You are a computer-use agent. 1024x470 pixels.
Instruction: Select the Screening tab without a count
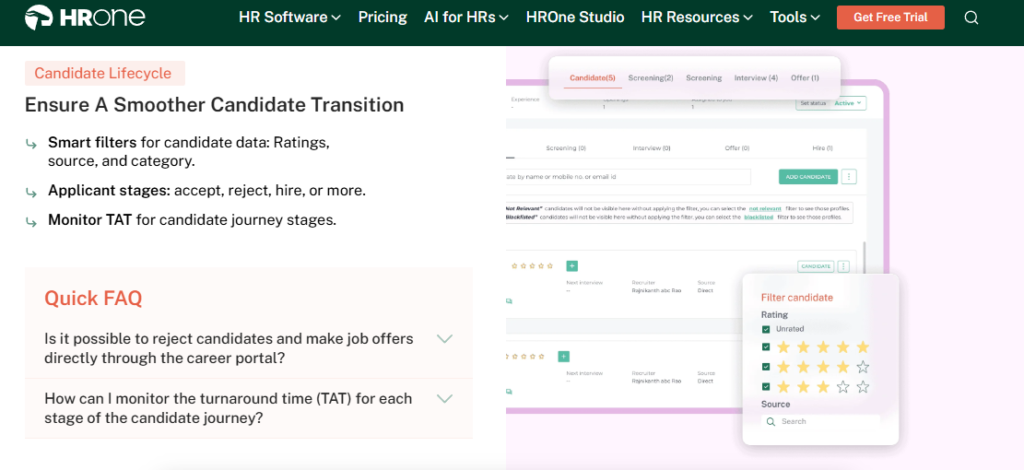[x=703, y=78]
